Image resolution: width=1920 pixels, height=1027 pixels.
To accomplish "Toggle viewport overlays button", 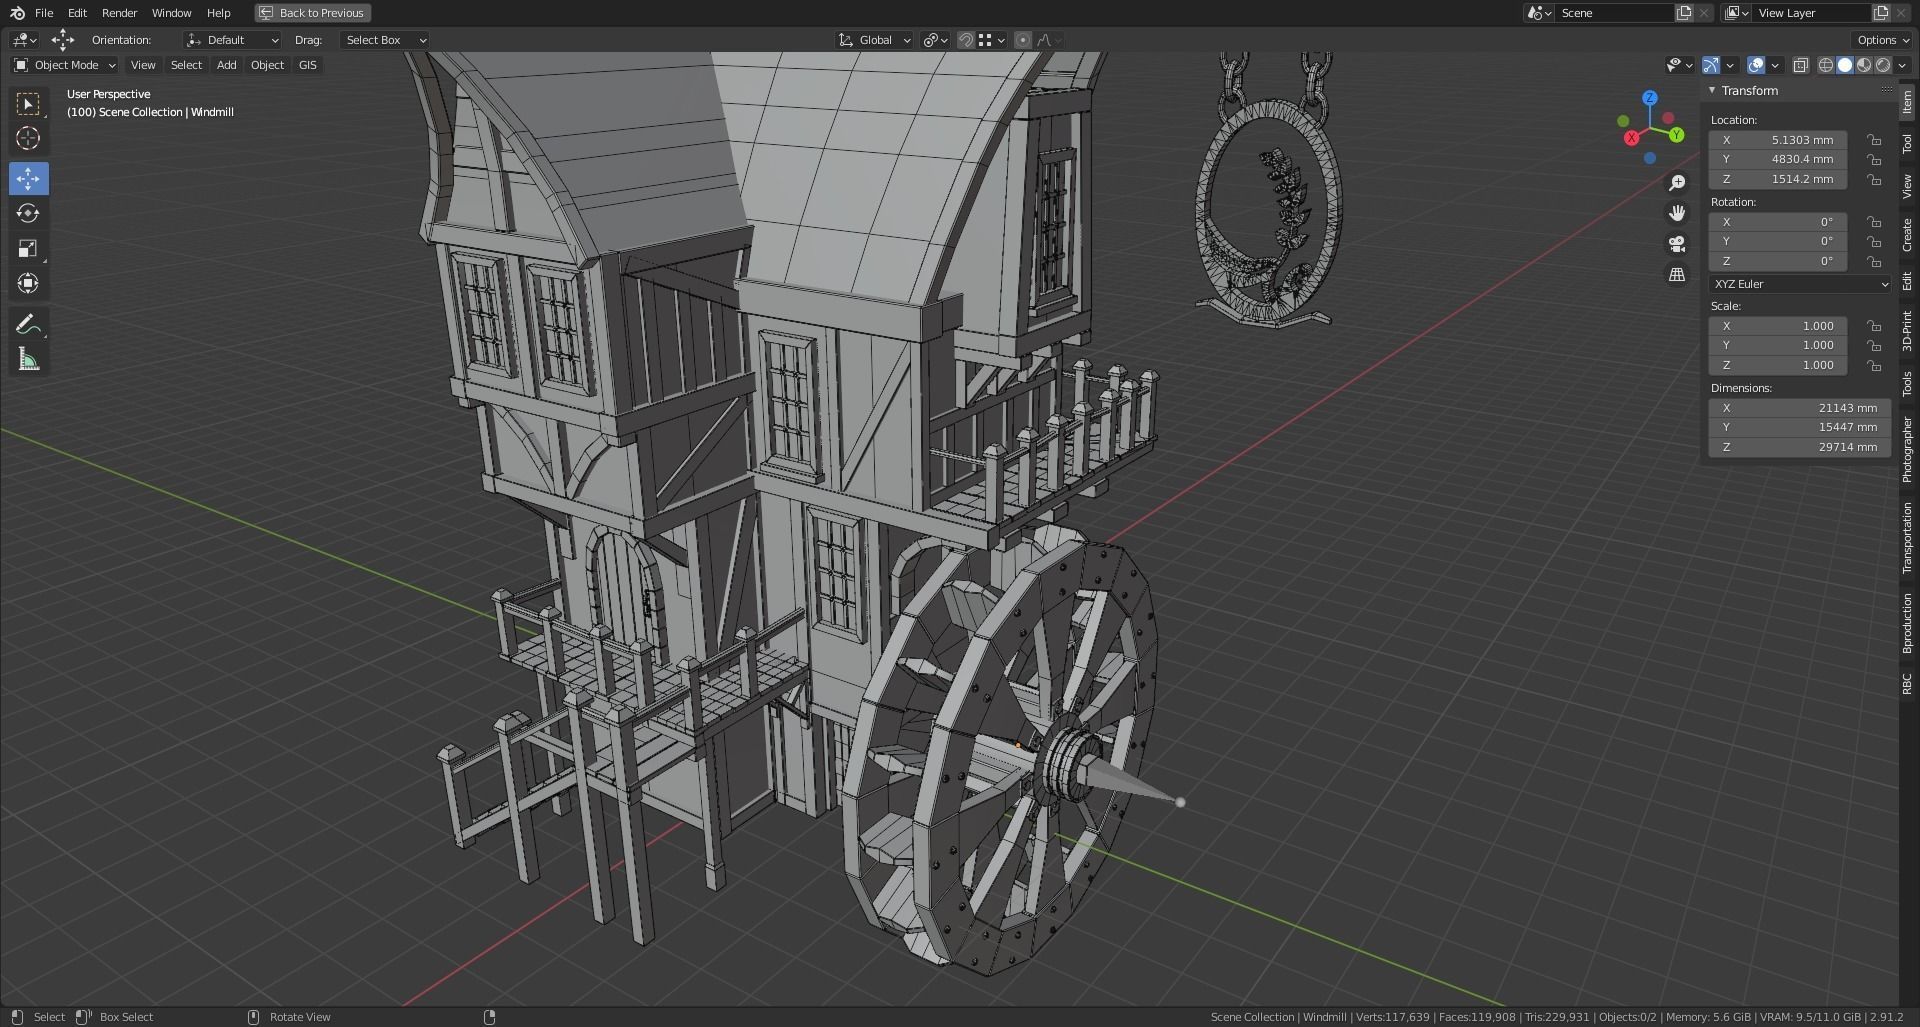I will 1756,65.
